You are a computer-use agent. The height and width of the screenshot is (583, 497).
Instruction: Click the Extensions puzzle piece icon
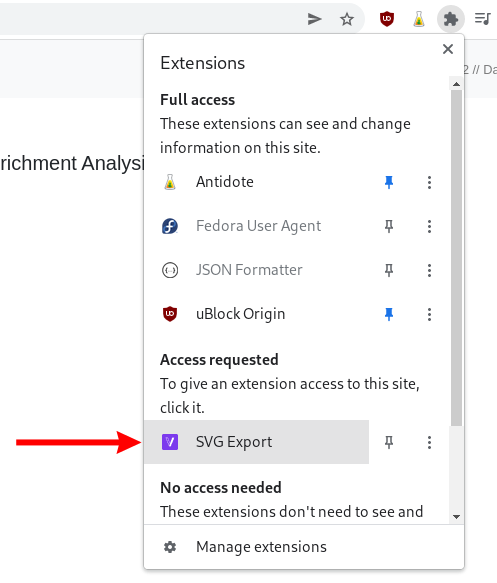coord(451,19)
